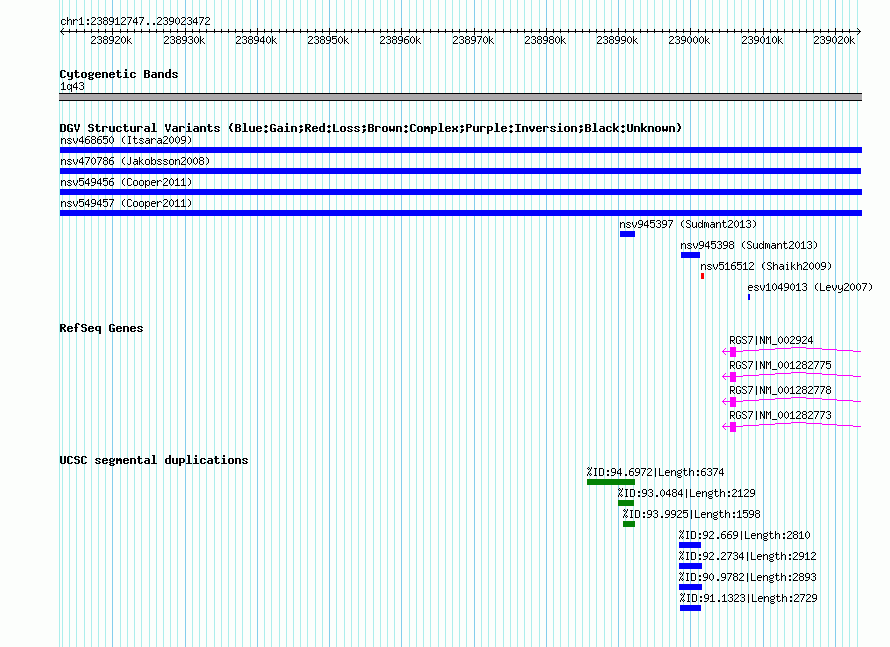Screen dimensions: 890x647
Task: Click the %ID:93.0484|Length:2129 label
Action: 686,493
